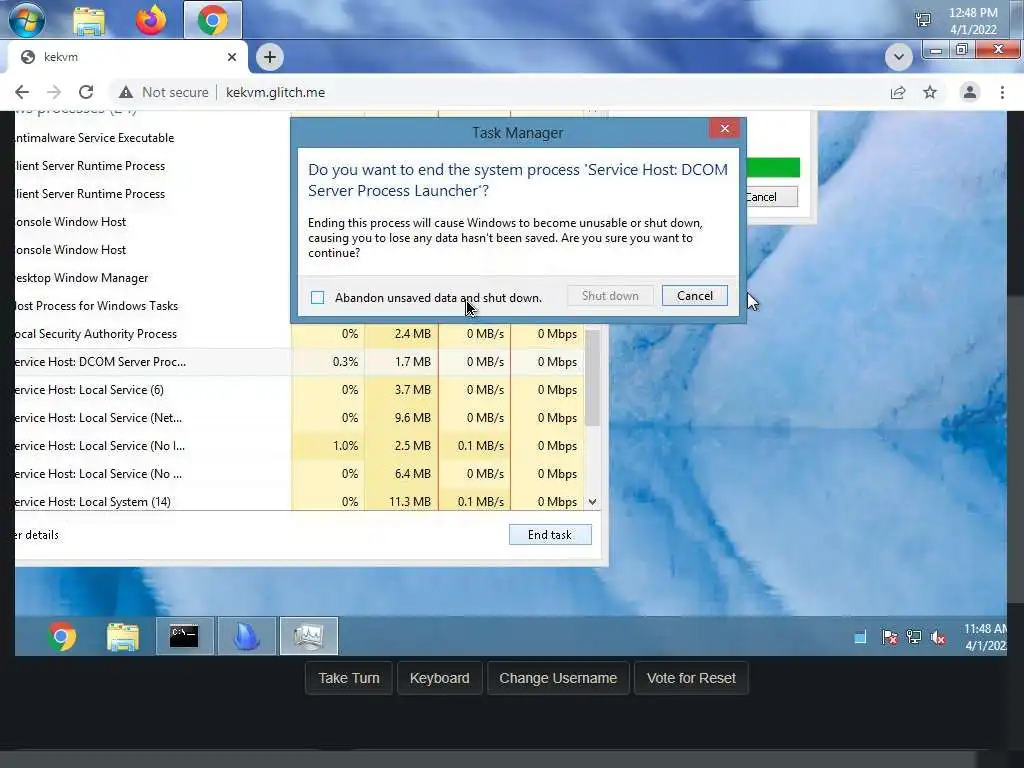Click the End task button

[550, 535]
